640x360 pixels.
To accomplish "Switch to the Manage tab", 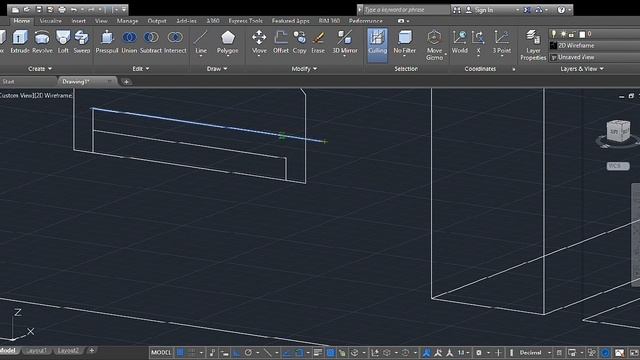I will coord(127,20).
